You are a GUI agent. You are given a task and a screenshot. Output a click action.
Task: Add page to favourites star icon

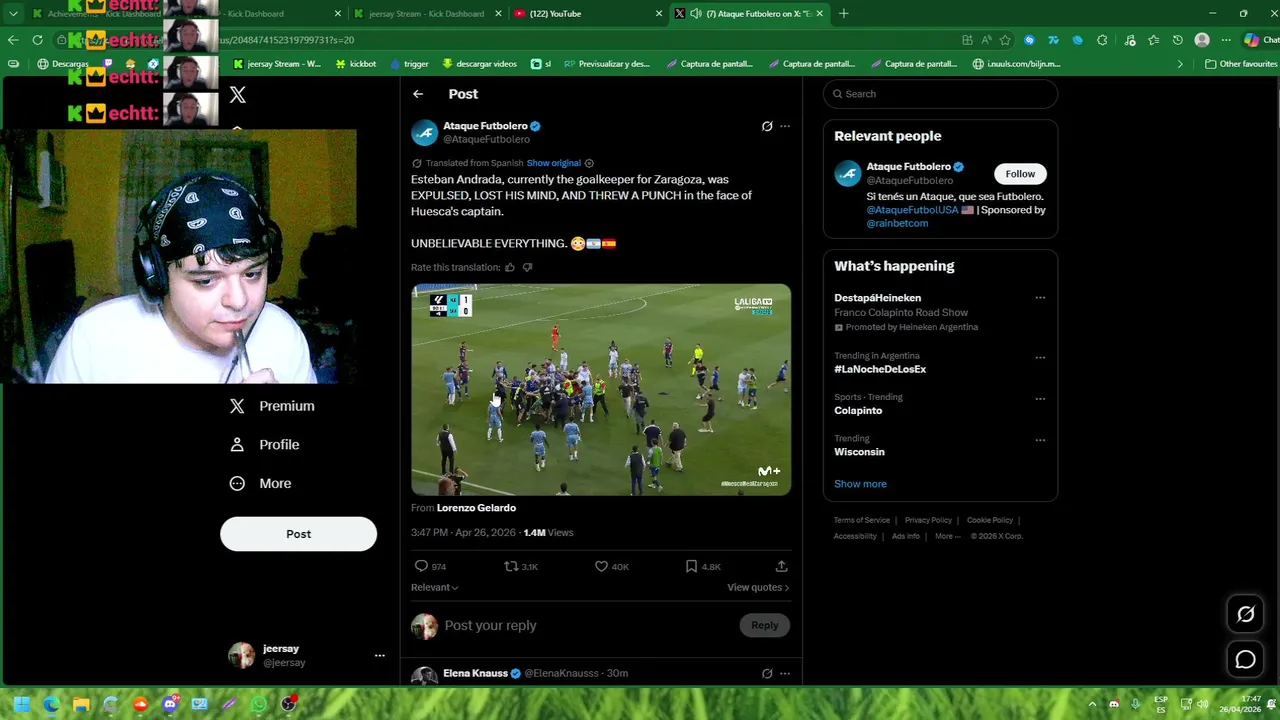point(1005,40)
